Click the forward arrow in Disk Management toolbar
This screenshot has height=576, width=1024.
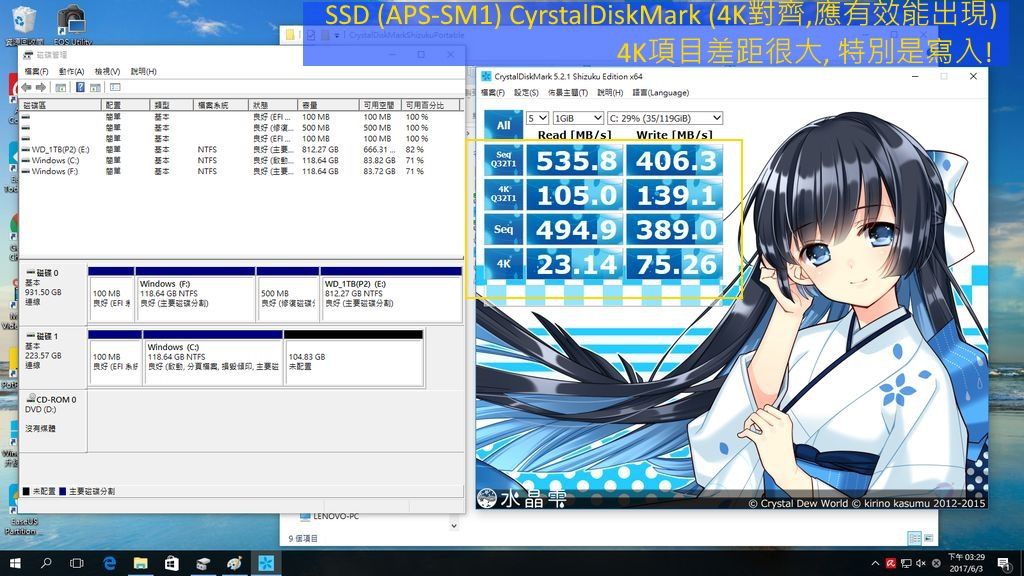[40, 87]
